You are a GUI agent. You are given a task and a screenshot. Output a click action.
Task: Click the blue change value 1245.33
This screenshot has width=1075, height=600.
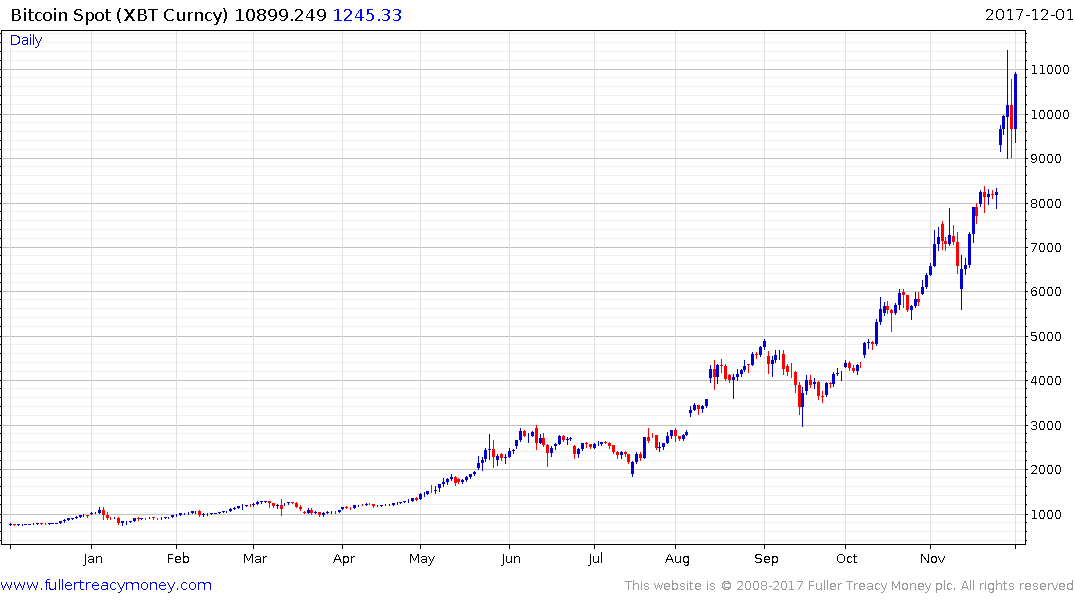click(367, 15)
